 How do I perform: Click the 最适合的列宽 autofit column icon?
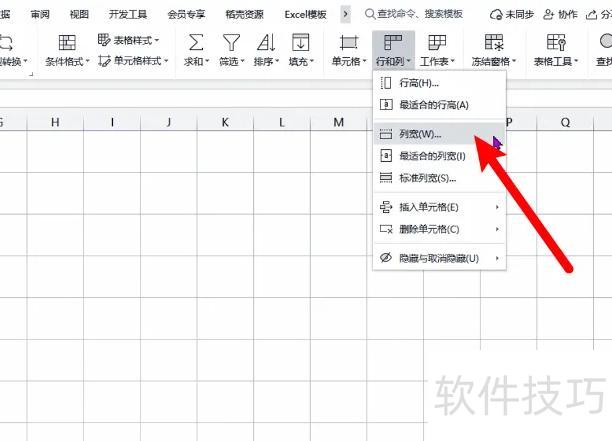pos(386,156)
